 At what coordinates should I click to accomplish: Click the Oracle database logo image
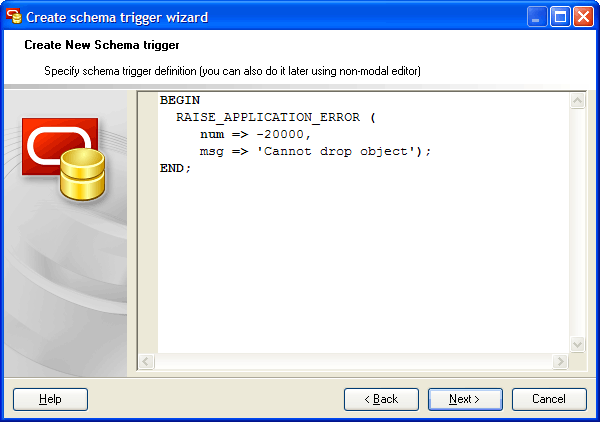point(63,159)
